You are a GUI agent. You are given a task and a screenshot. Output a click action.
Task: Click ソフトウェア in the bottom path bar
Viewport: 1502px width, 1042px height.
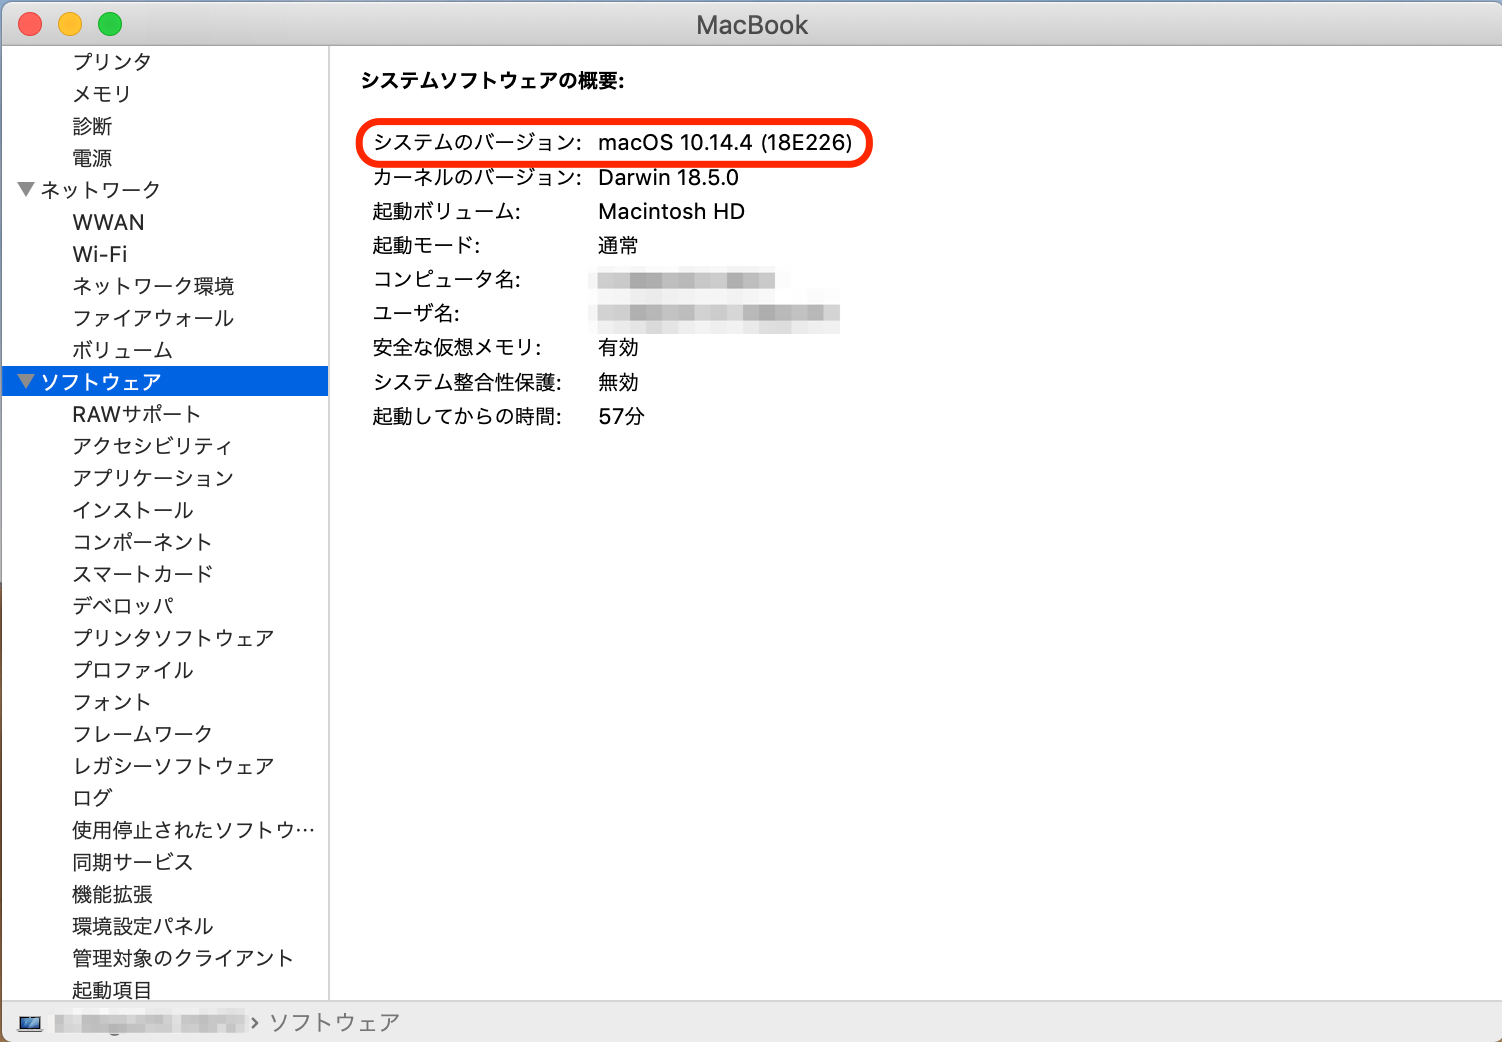click(334, 1022)
